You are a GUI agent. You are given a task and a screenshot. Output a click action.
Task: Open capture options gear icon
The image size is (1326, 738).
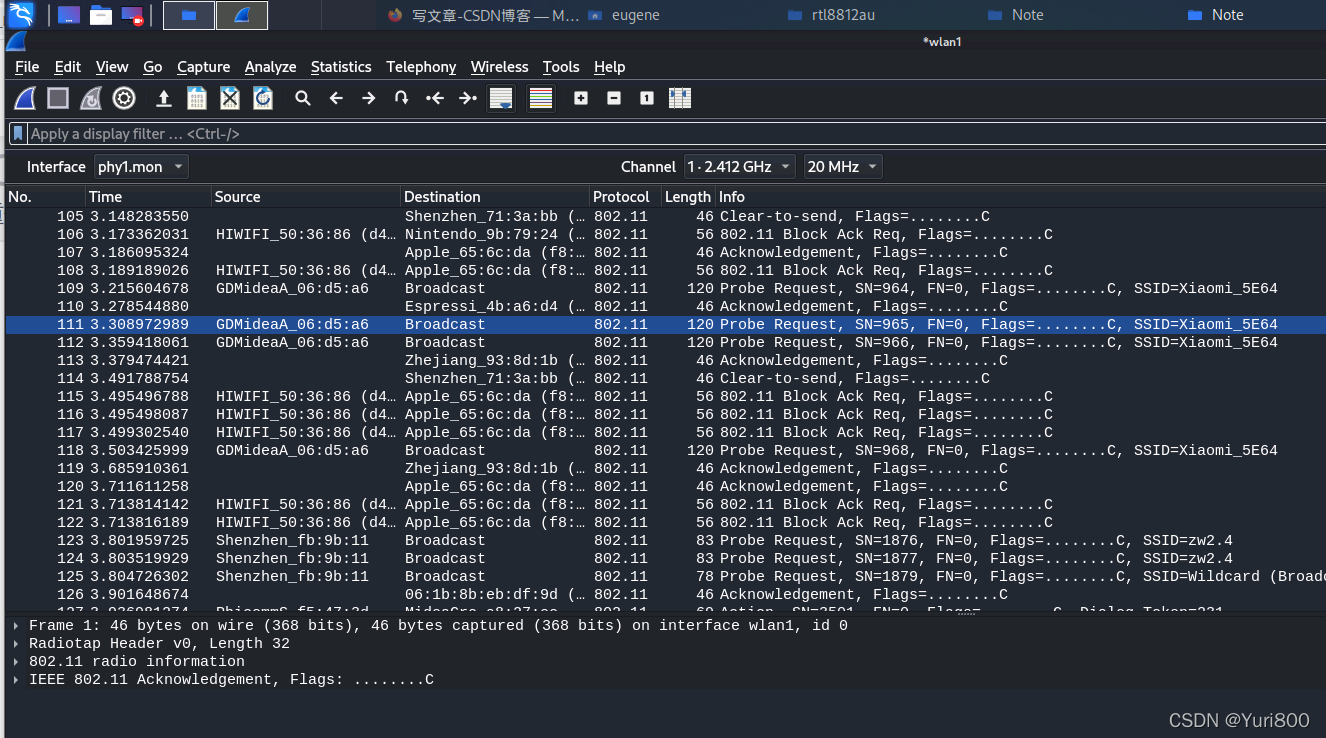pyautogui.click(x=124, y=98)
